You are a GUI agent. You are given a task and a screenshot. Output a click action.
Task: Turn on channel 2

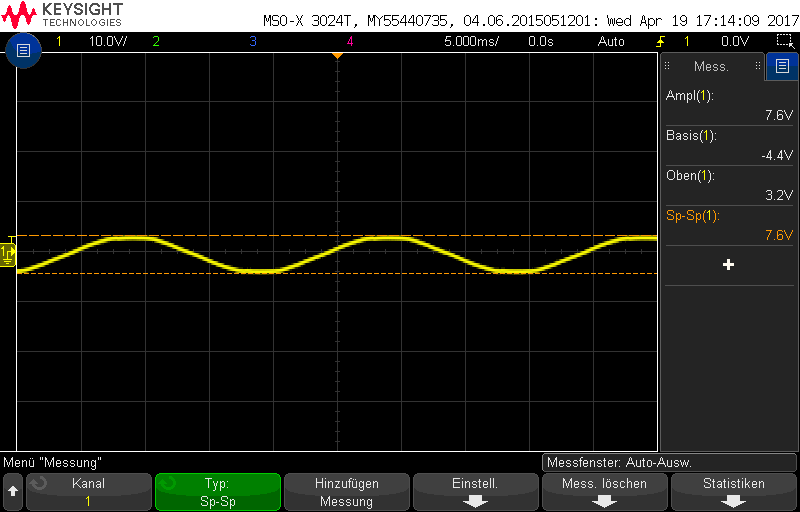pos(156,41)
